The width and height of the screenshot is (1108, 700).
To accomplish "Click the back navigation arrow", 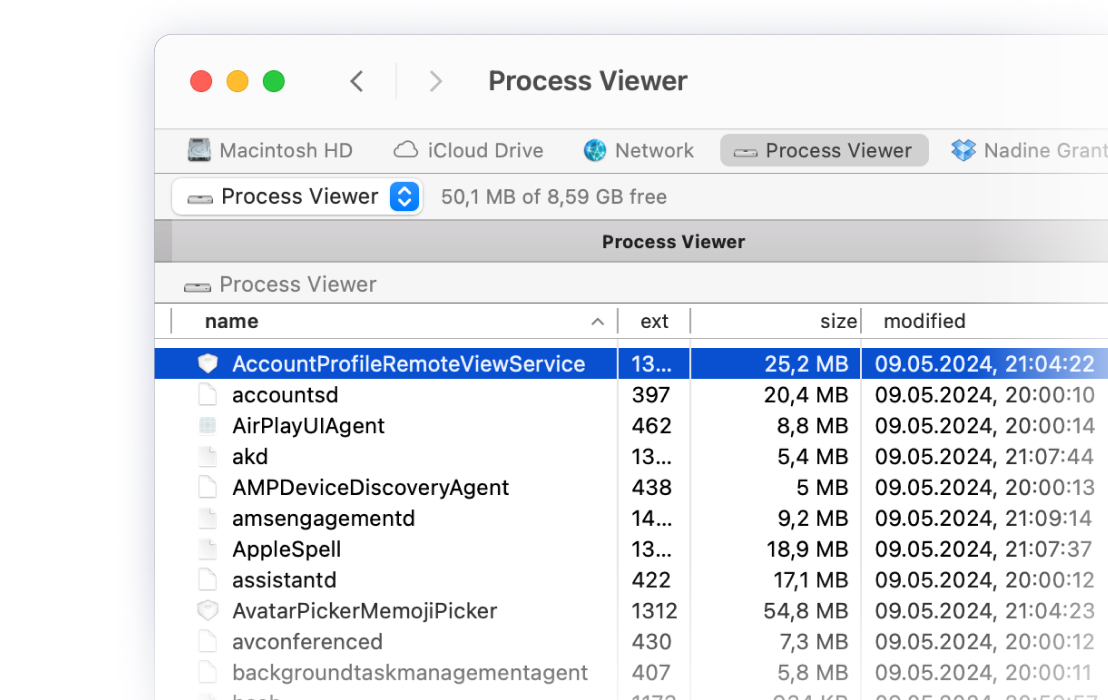I will 357,81.
